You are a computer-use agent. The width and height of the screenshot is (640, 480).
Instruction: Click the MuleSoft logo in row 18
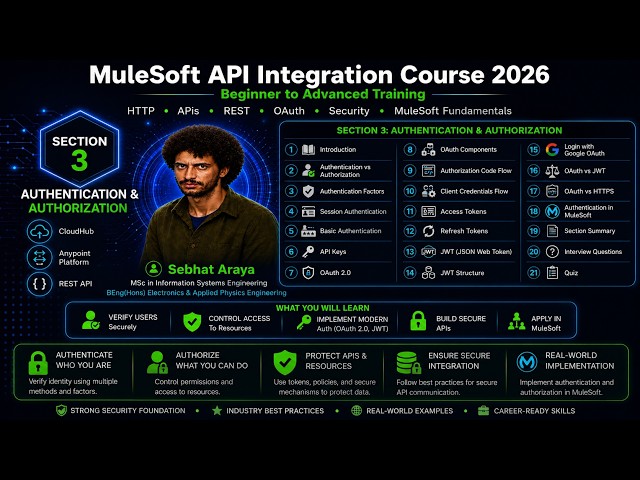pyautogui.click(x=552, y=211)
